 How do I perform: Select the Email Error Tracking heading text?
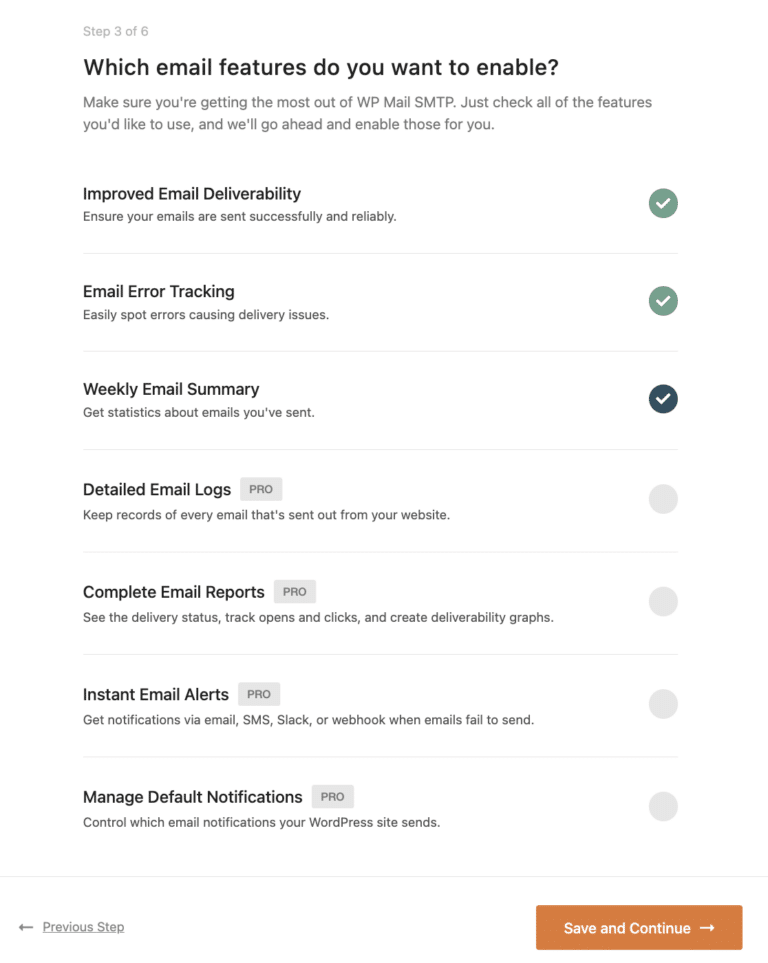click(158, 292)
